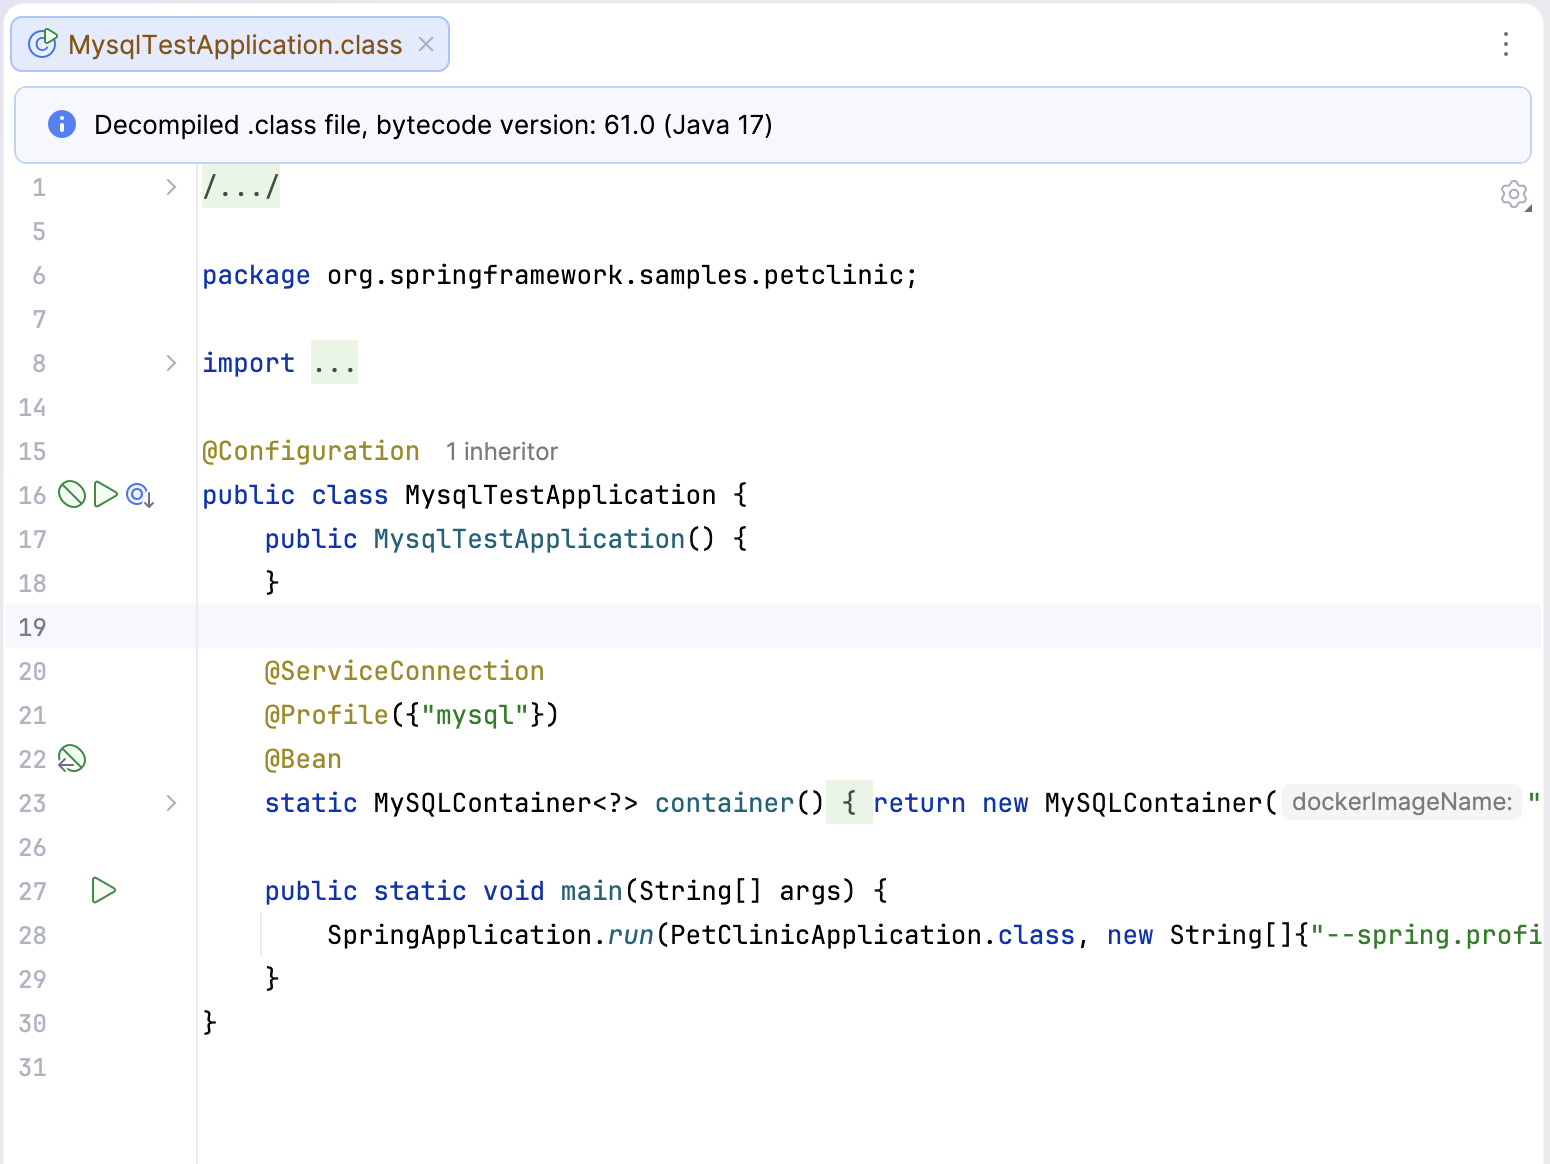The image size is (1550, 1164).
Task: Click the no-coverage circle icon on line 16
Action: coord(71,494)
